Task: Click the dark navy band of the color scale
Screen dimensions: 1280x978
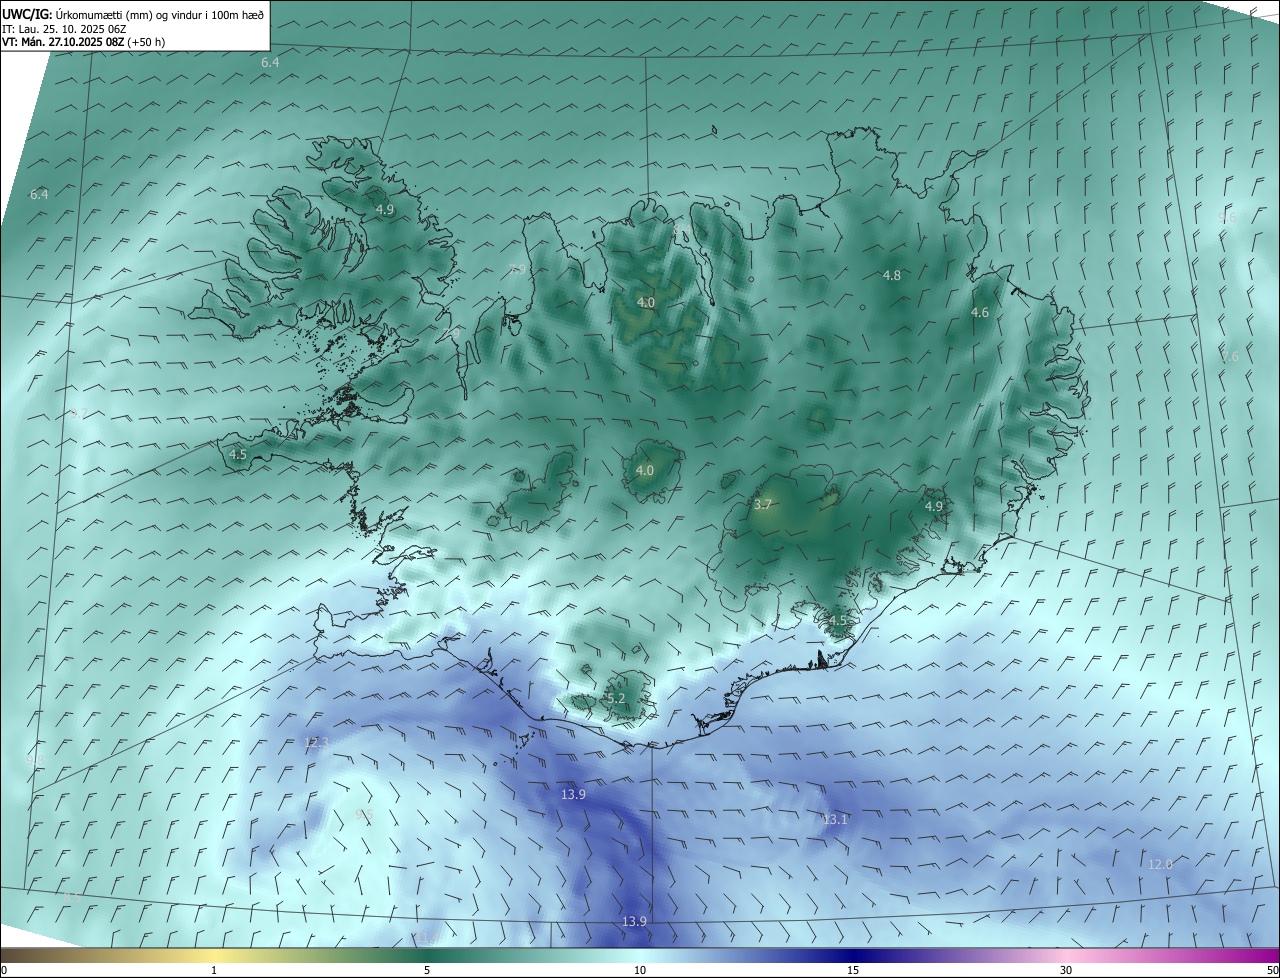Action: pyautogui.click(x=853, y=955)
